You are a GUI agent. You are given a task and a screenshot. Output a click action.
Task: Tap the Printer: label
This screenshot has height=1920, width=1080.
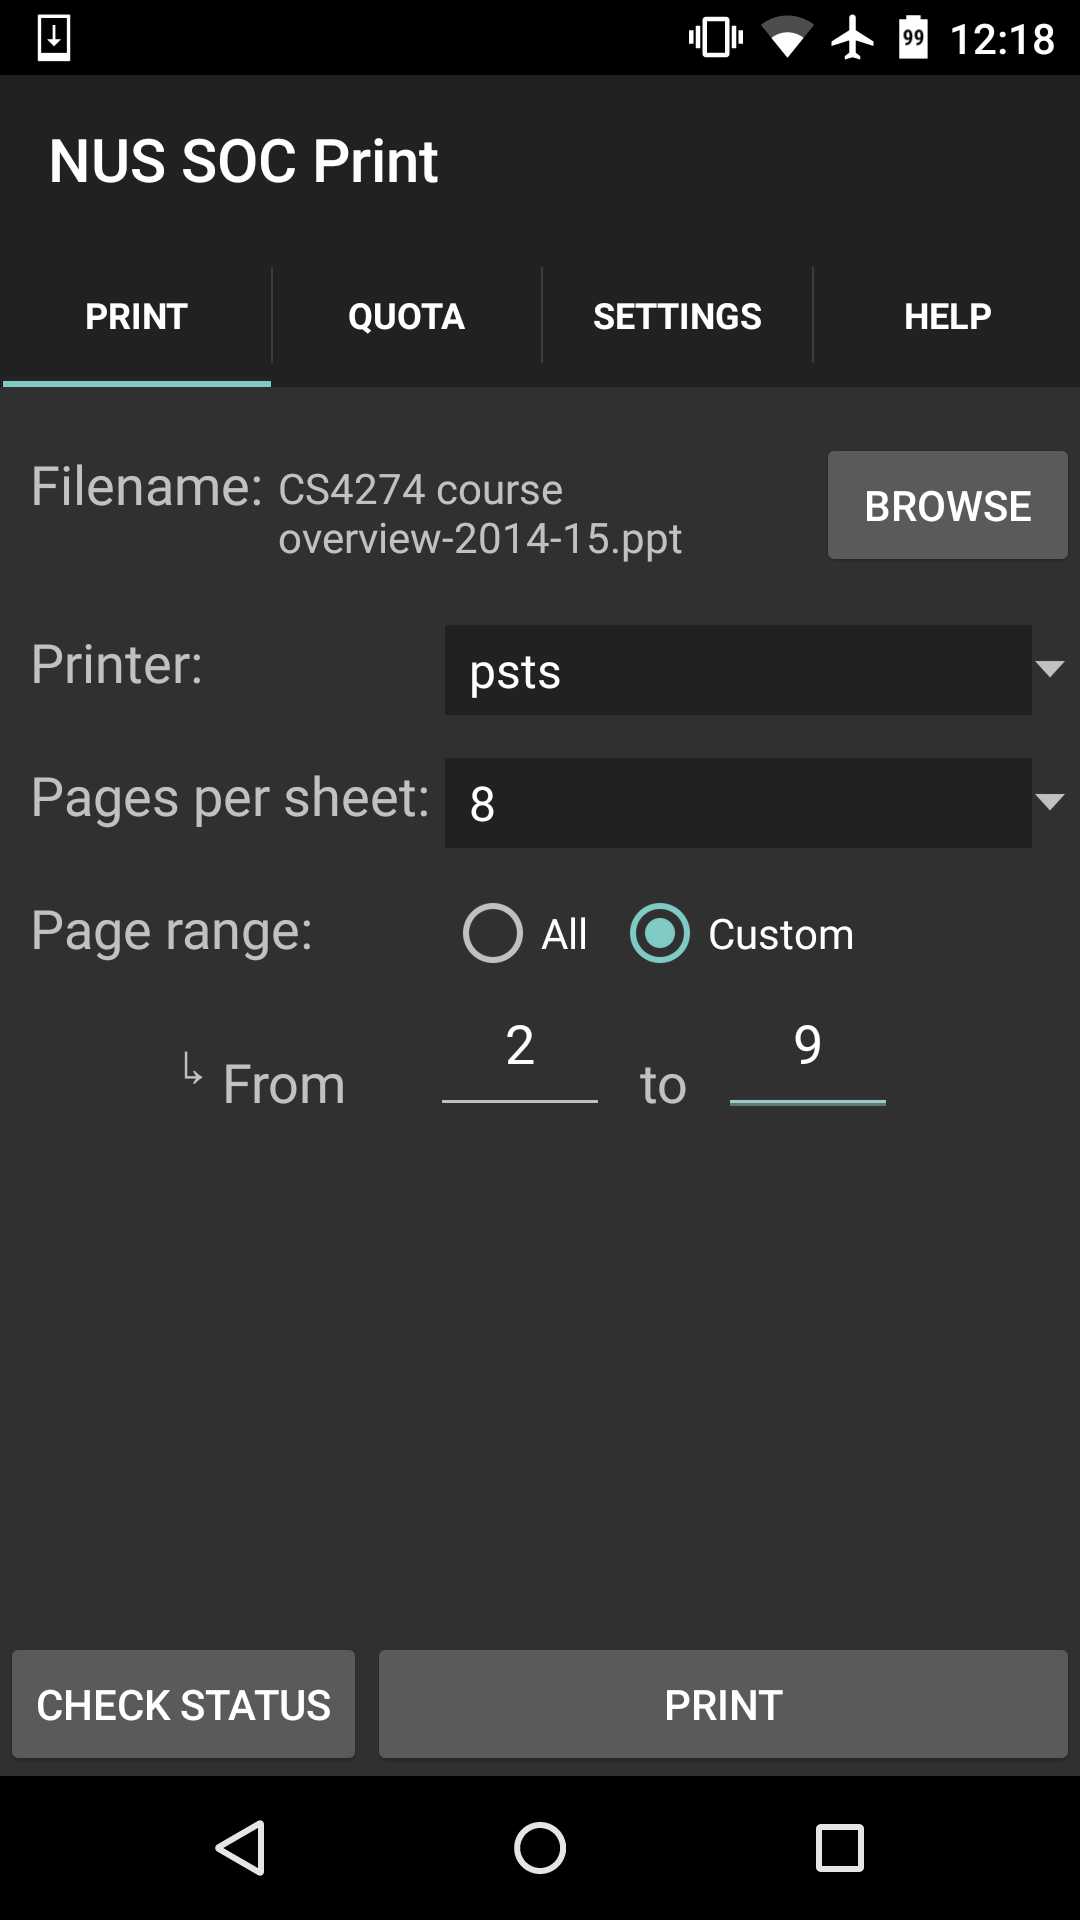coord(117,665)
